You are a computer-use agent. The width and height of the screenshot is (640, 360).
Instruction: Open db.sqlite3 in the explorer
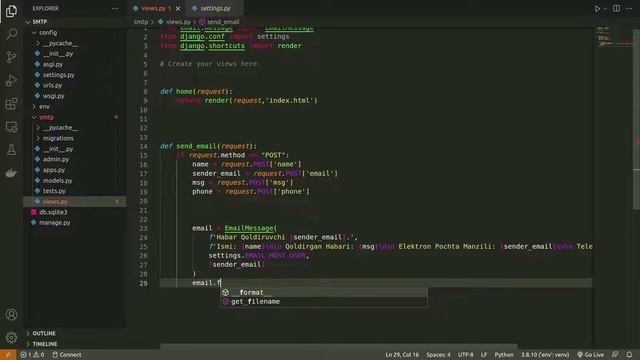(75, 212)
